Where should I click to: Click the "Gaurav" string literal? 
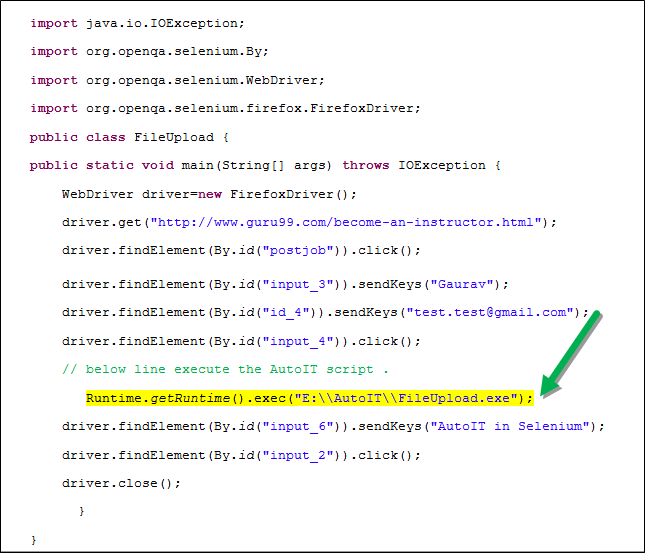464,284
